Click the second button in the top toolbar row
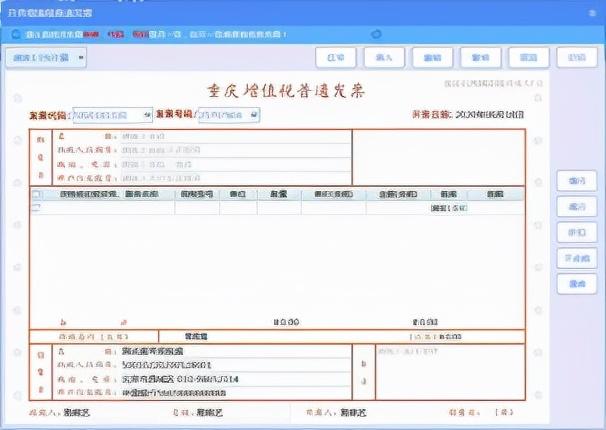Screen dimensions: 606x430 [x=385, y=58]
